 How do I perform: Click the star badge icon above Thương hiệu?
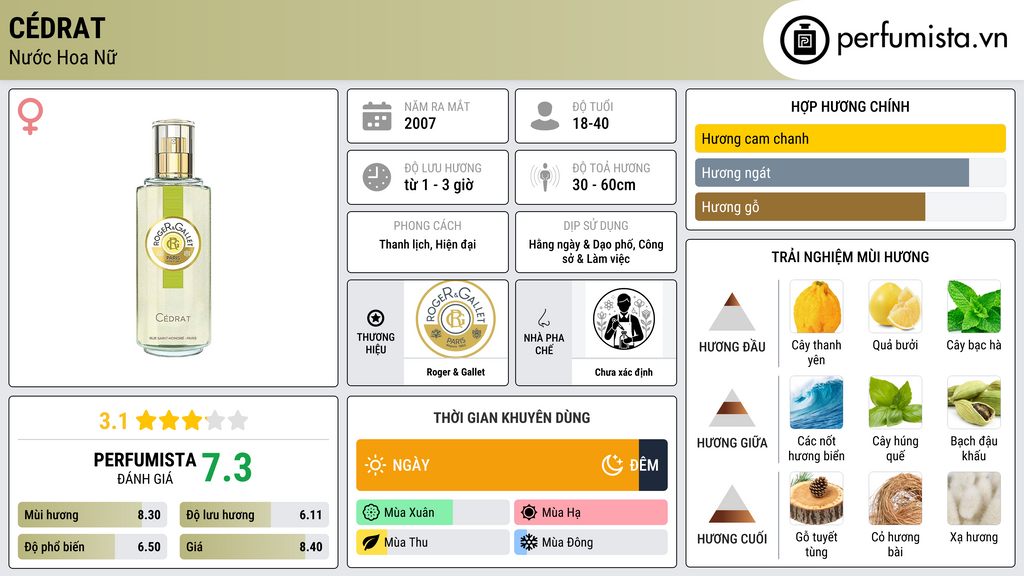coord(376,318)
